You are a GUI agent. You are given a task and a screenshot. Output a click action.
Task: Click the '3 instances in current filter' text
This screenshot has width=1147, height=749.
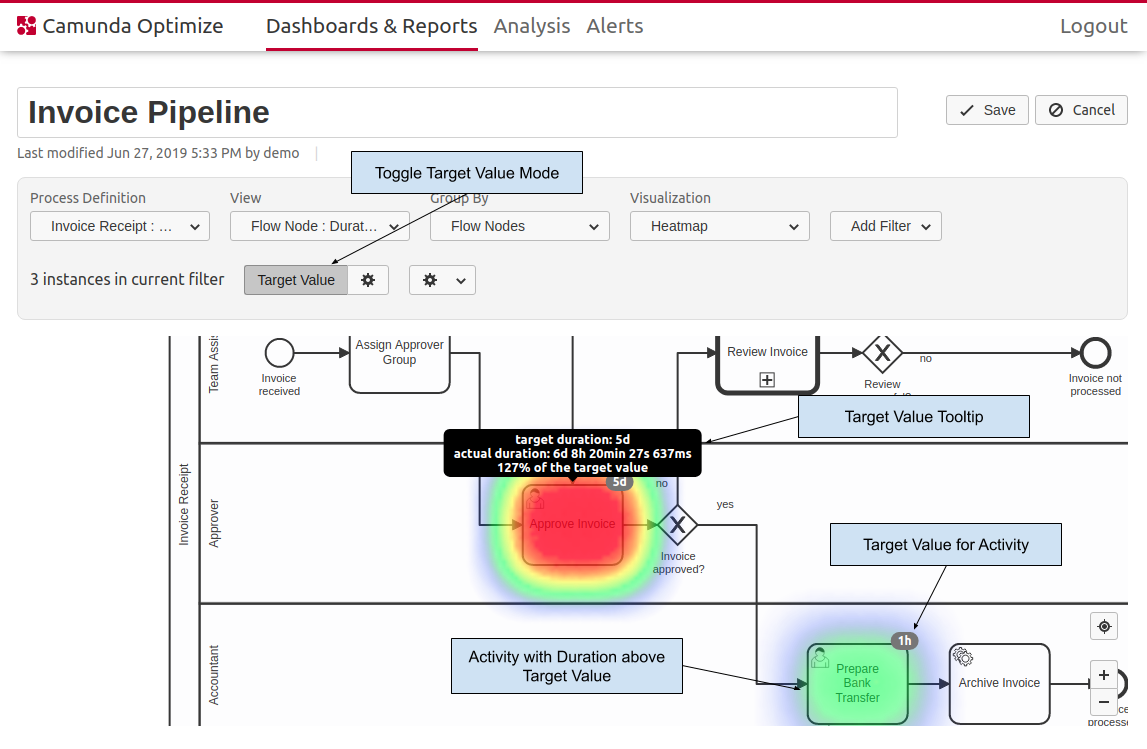[127, 279]
